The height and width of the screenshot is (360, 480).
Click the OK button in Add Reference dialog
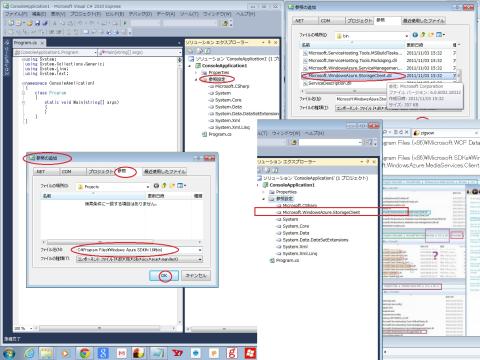pos(164,276)
